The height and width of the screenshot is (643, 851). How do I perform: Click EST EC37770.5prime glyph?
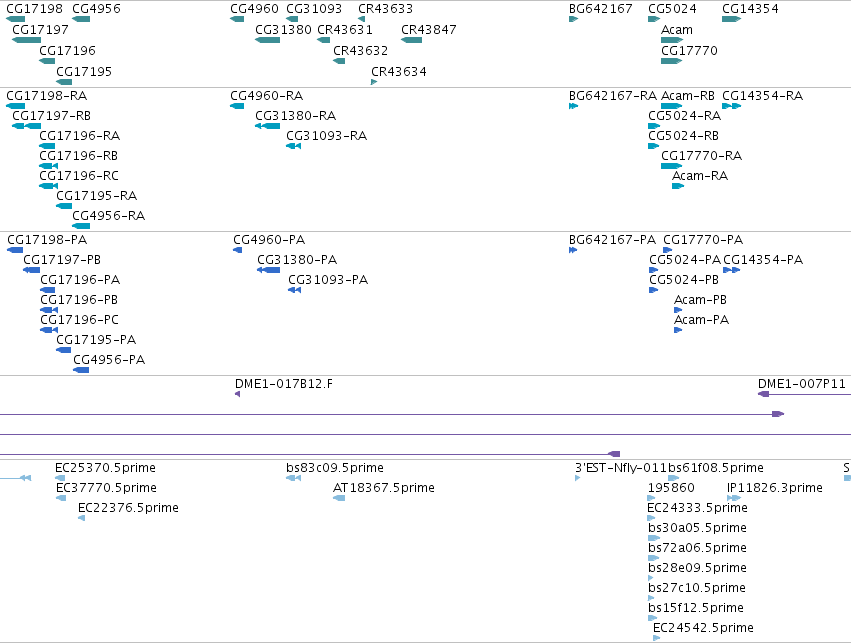[61, 498]
